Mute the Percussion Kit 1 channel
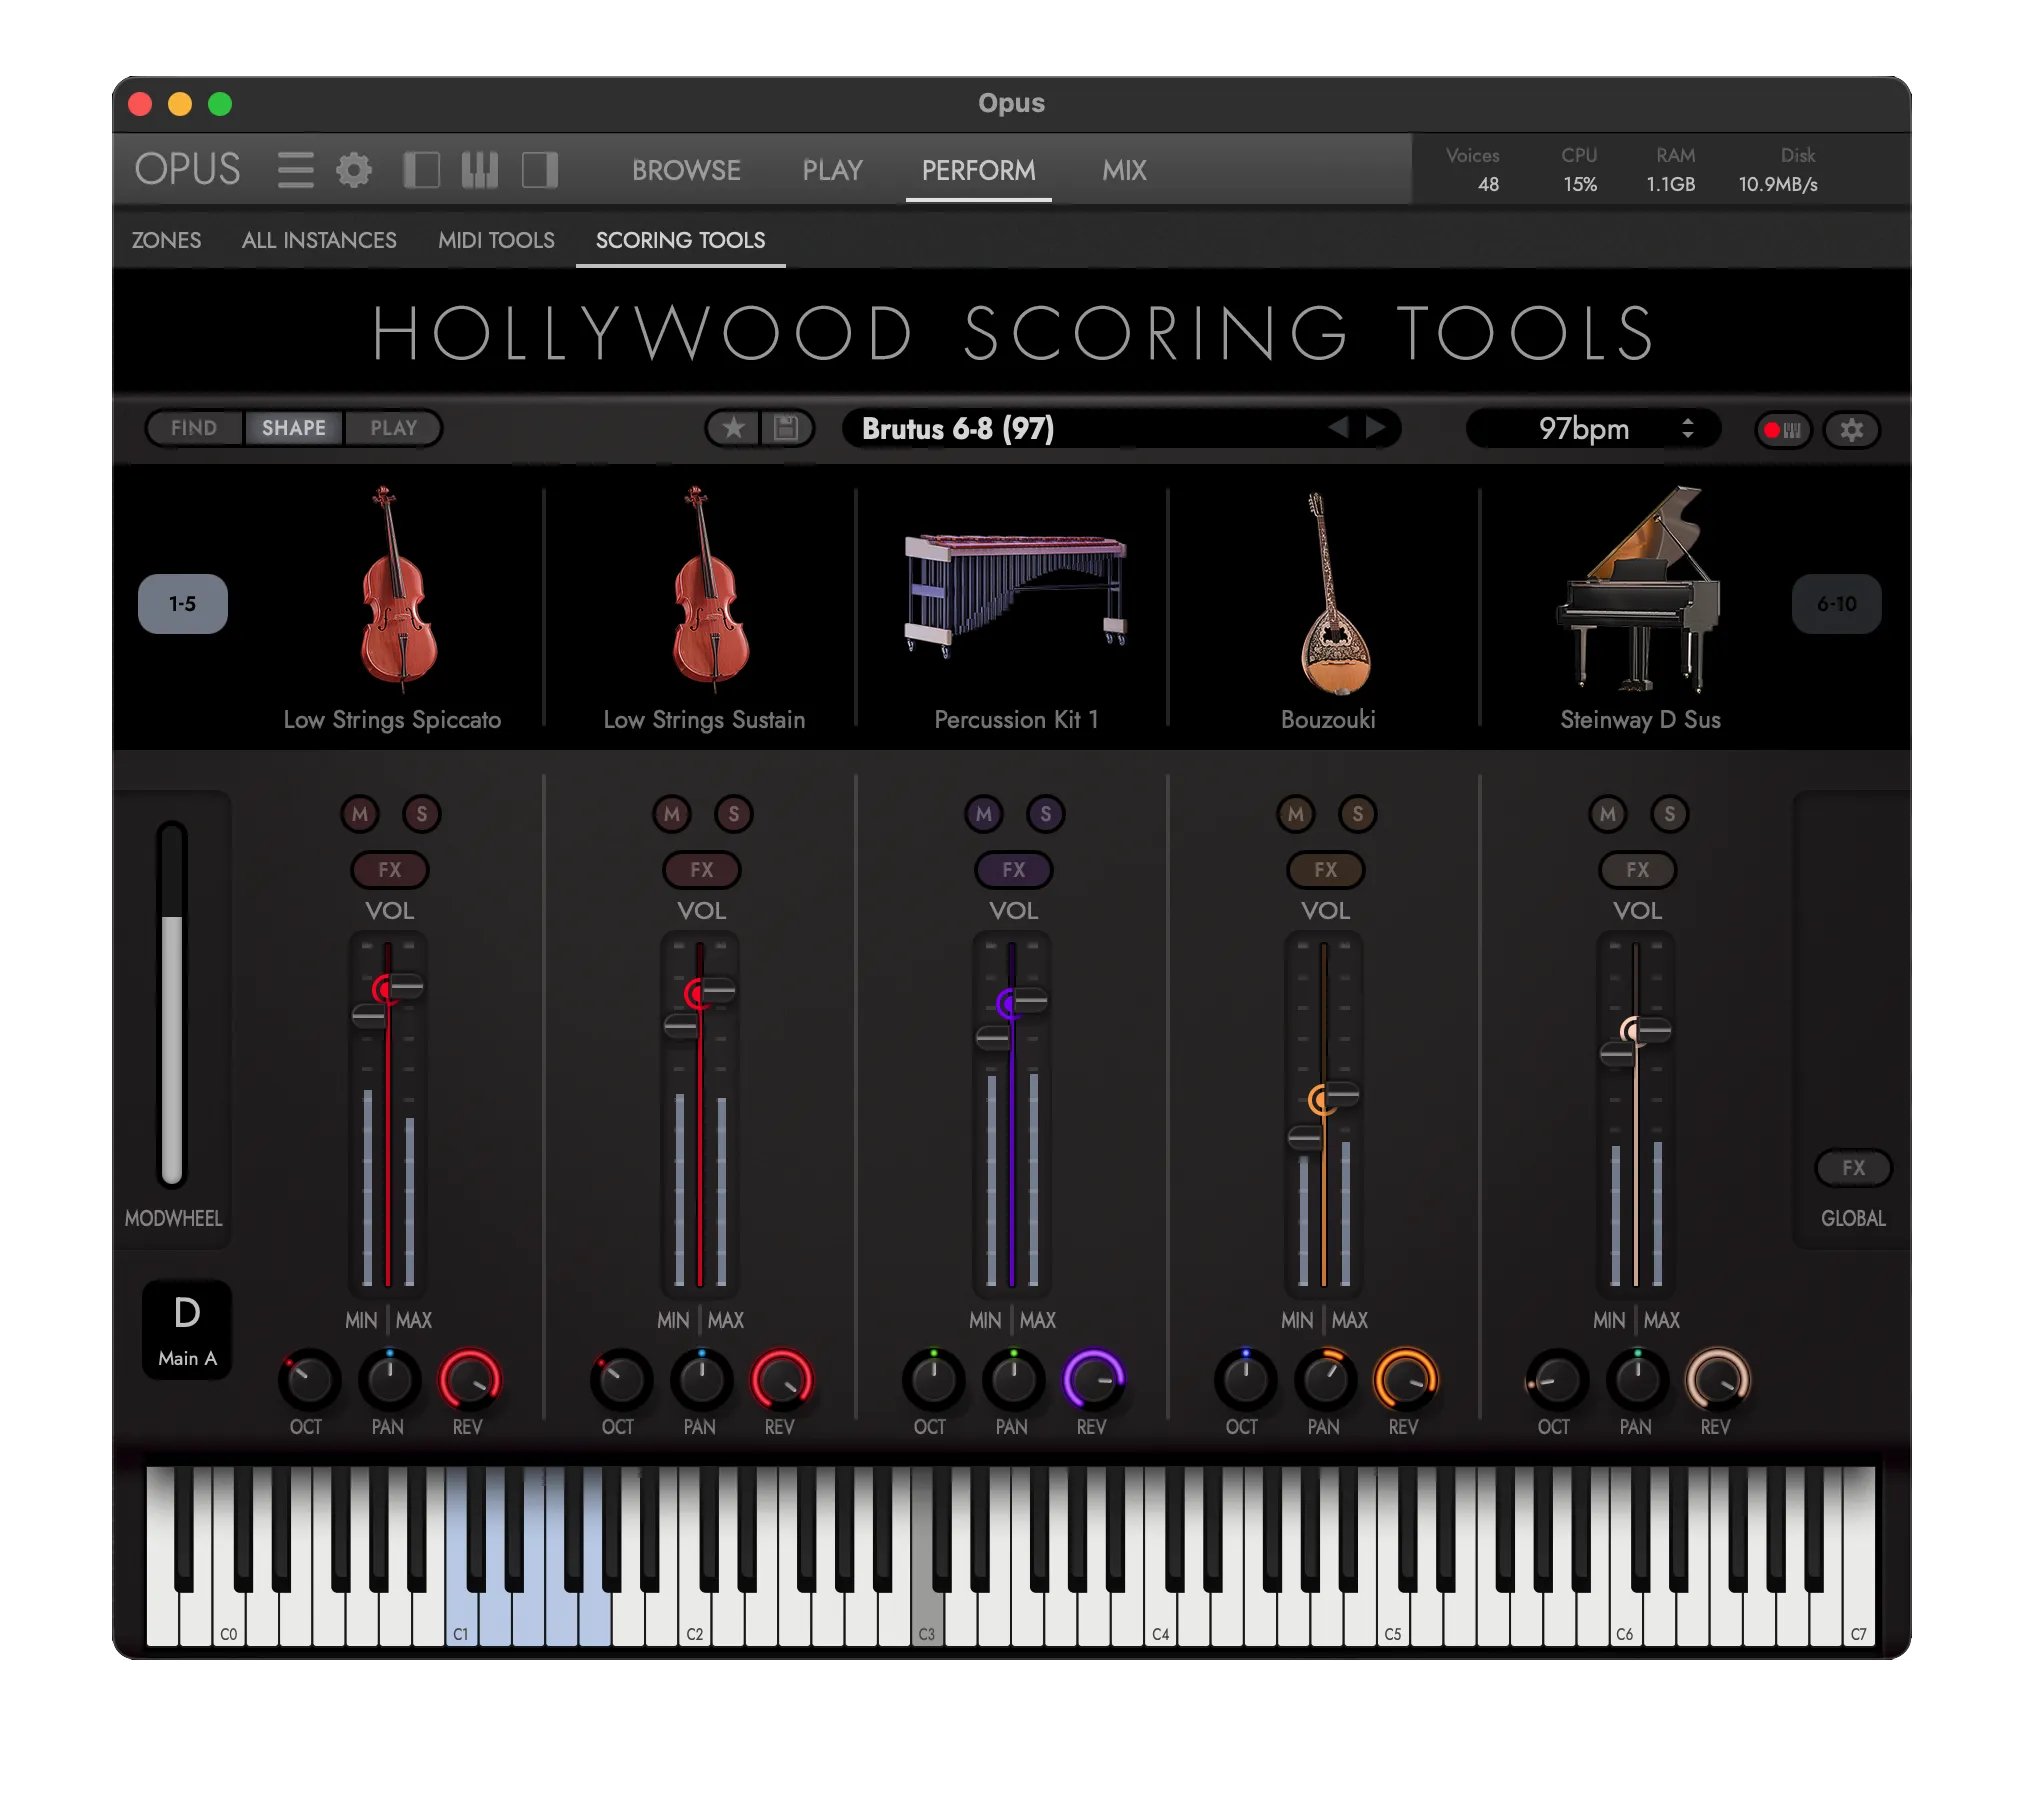2024x1808 pixels. click(984, 814)
